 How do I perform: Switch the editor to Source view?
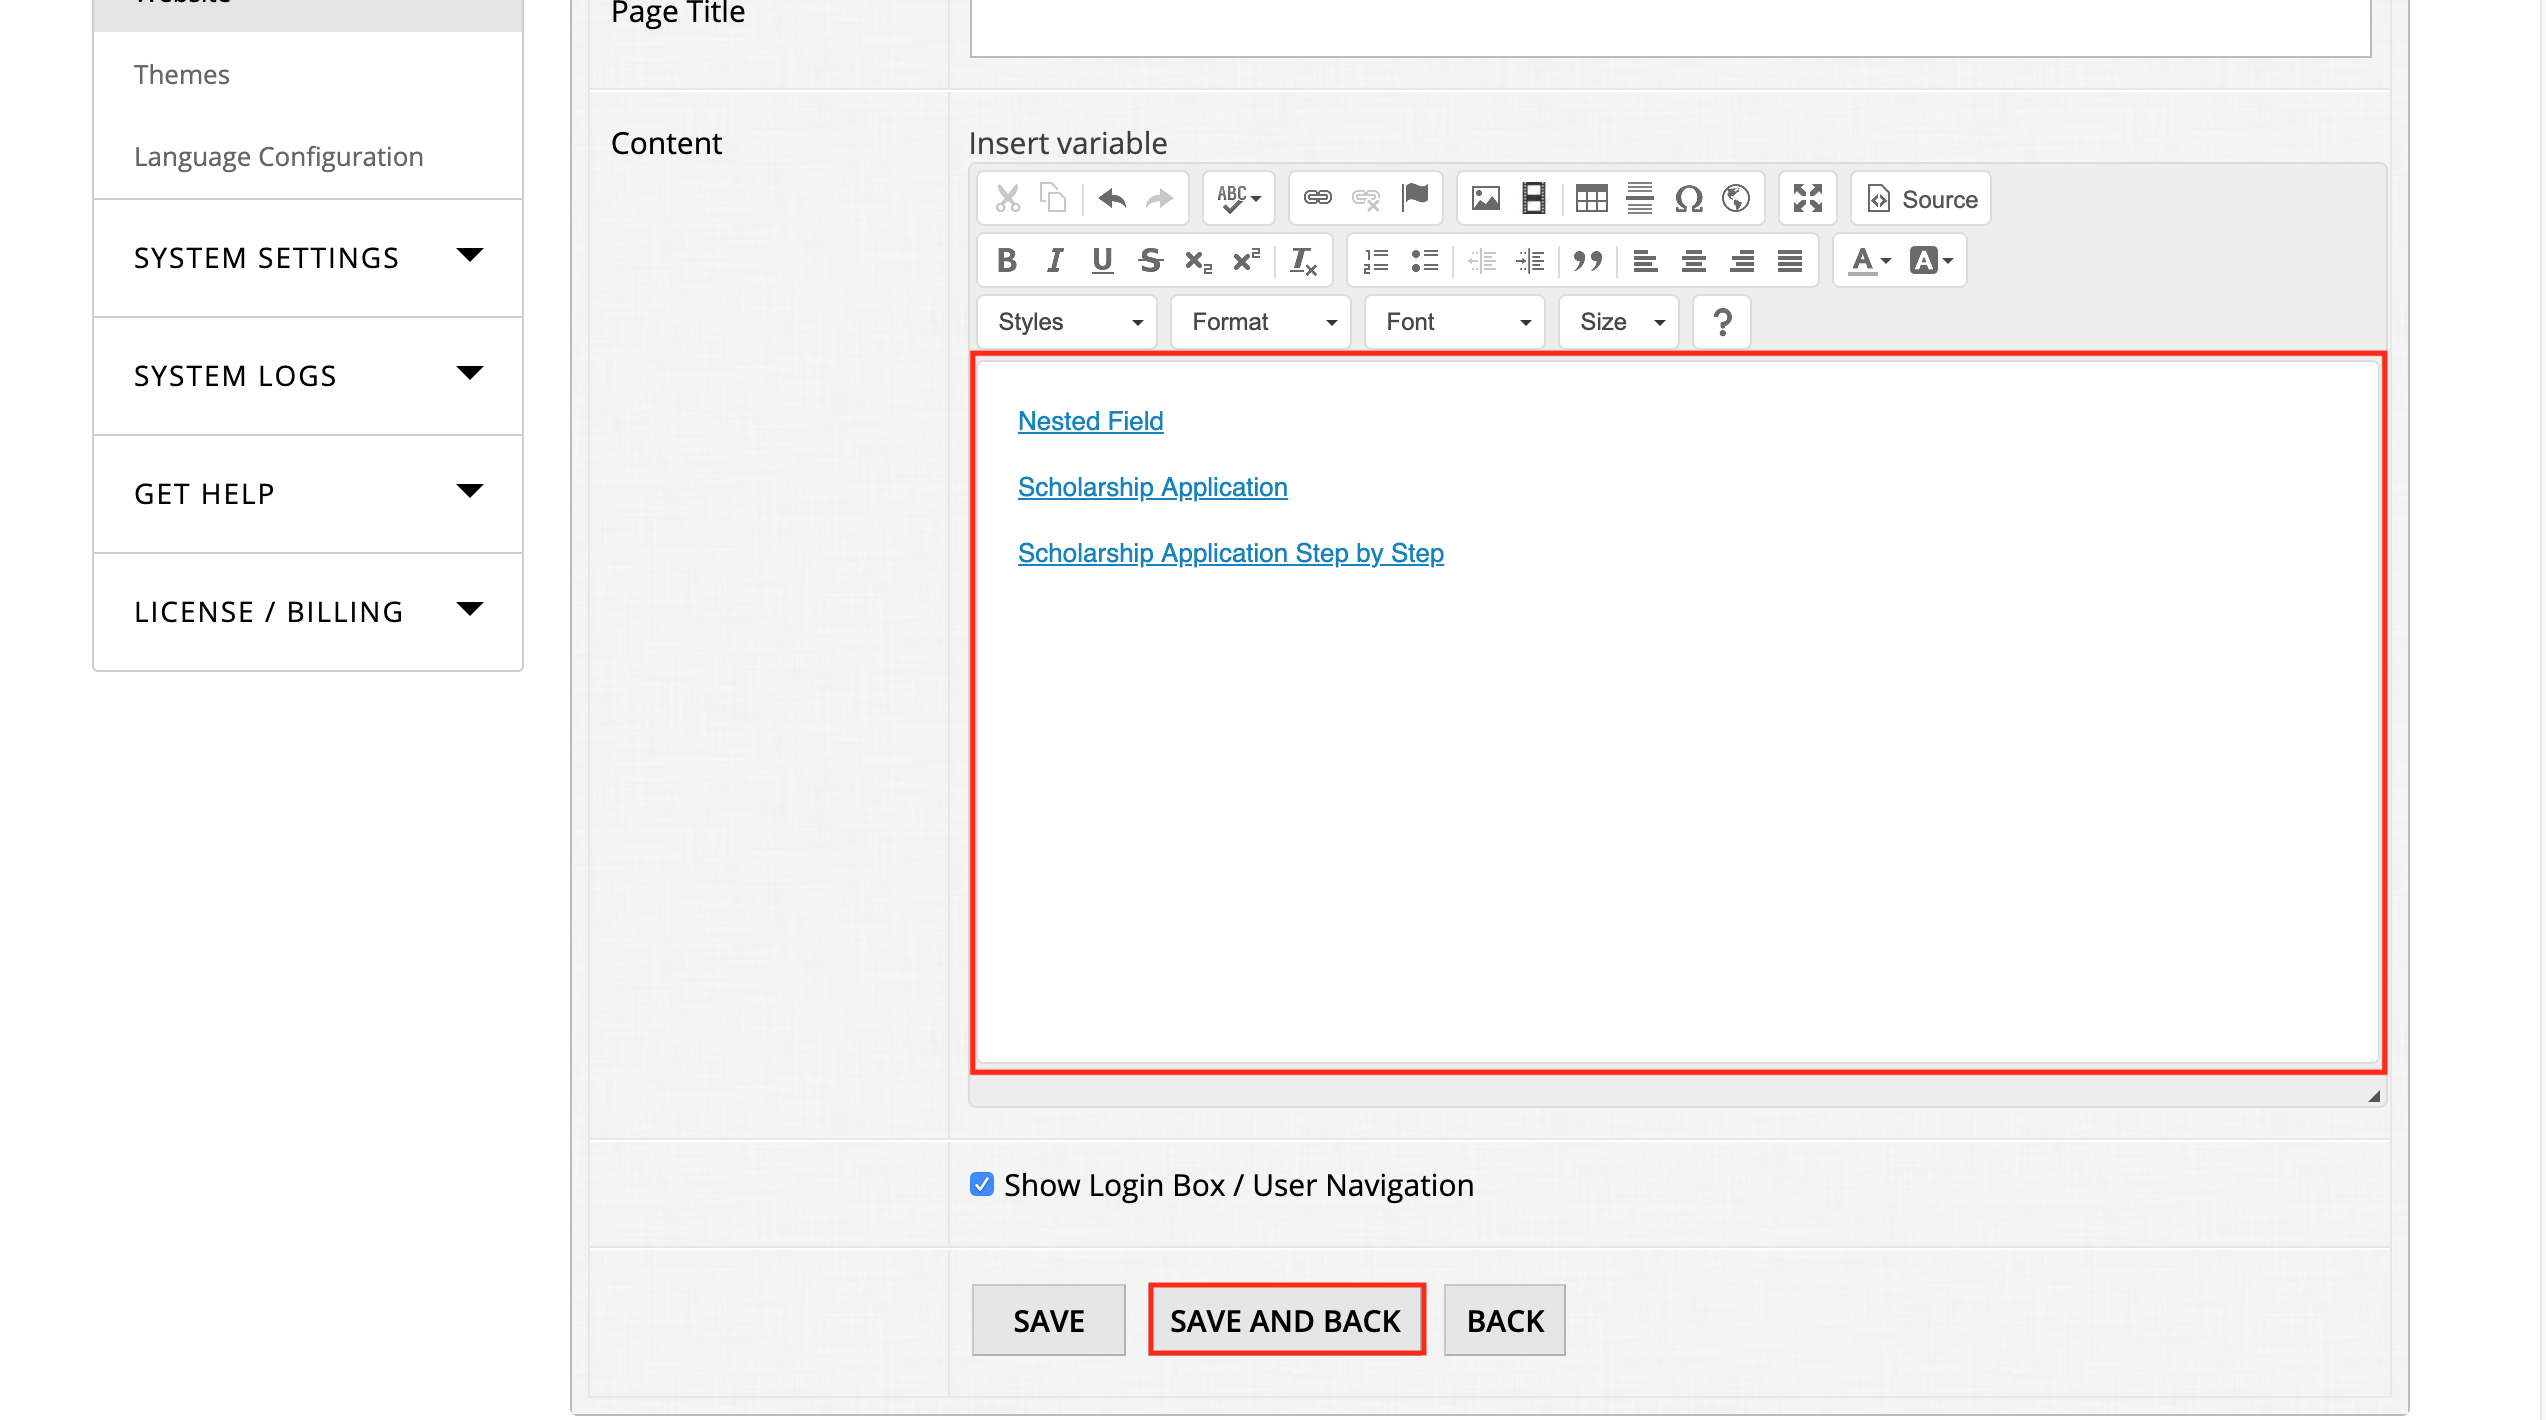[1921, 199]
